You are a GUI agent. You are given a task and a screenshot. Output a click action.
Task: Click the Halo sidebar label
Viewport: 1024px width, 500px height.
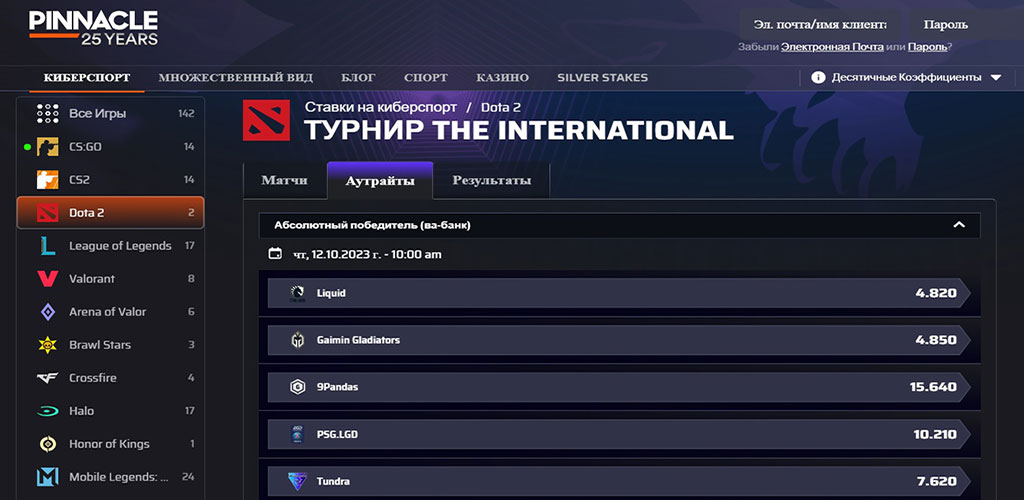pos(82,411)
